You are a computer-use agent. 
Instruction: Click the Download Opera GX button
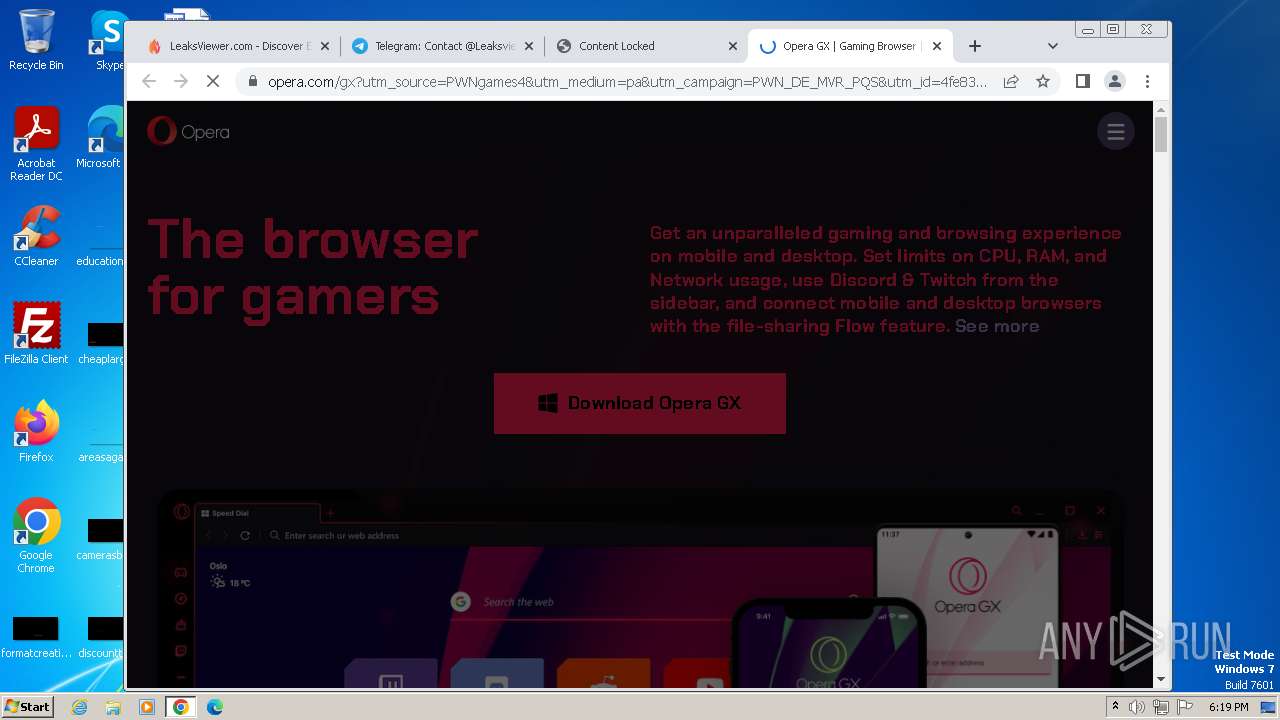tap(640, 403)
